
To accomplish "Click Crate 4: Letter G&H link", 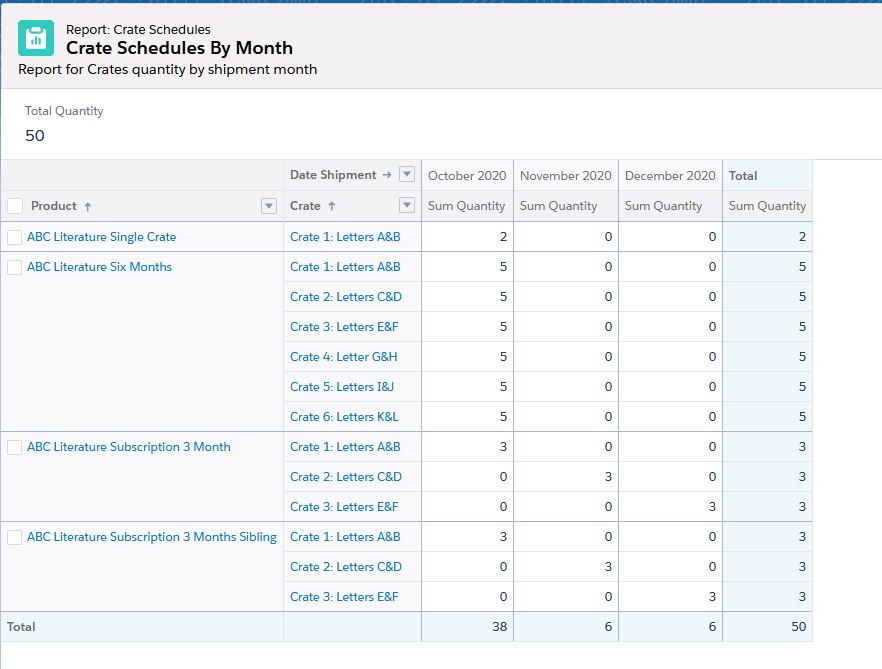I will click(x=343, y=357).
